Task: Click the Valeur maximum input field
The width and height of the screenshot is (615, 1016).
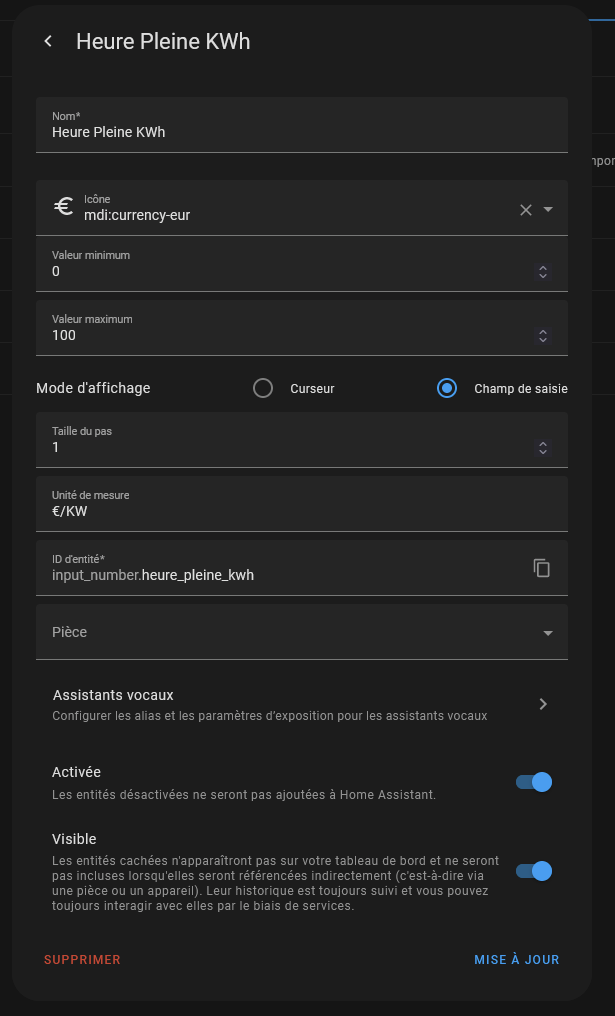Action: pos(280,335)
